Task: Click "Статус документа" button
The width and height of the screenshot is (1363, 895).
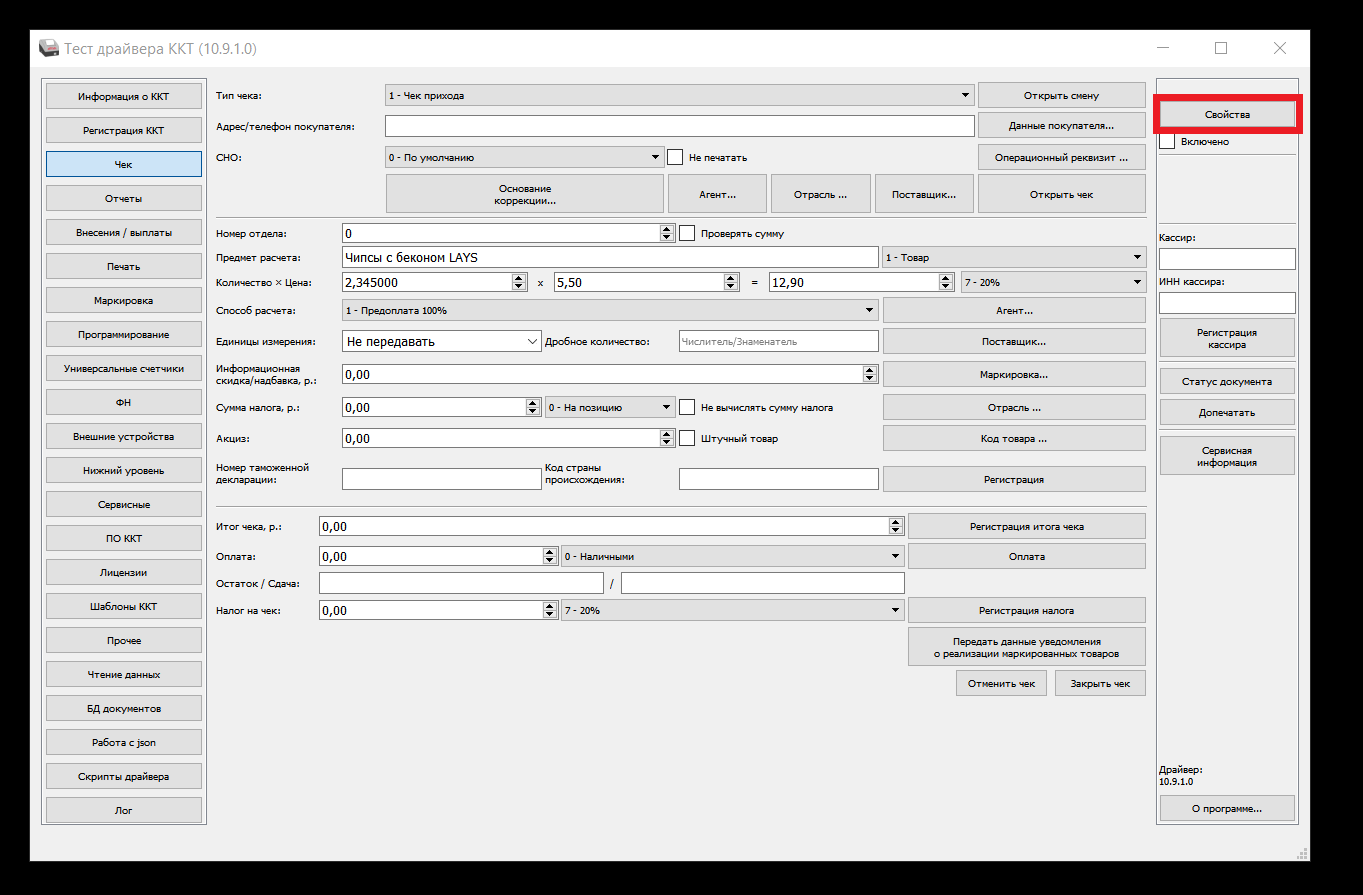Action: (x=1227, y=381)
